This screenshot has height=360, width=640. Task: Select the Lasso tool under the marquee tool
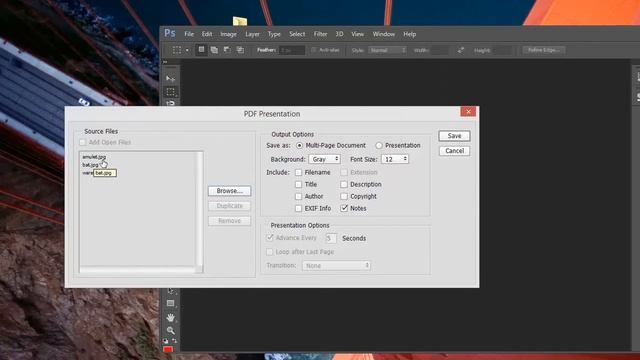tap(171, 103)
